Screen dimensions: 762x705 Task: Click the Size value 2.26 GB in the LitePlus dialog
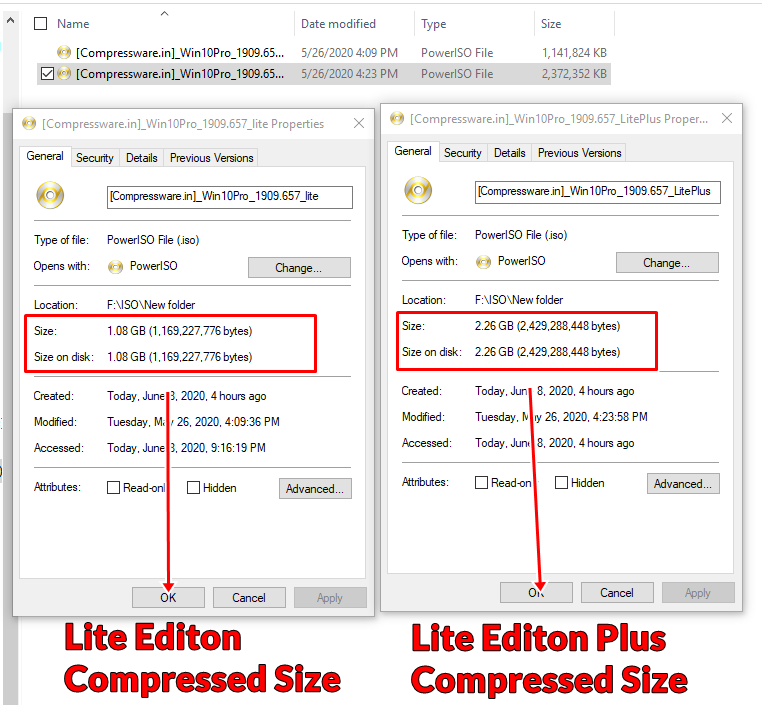click(x=547, y=326)
